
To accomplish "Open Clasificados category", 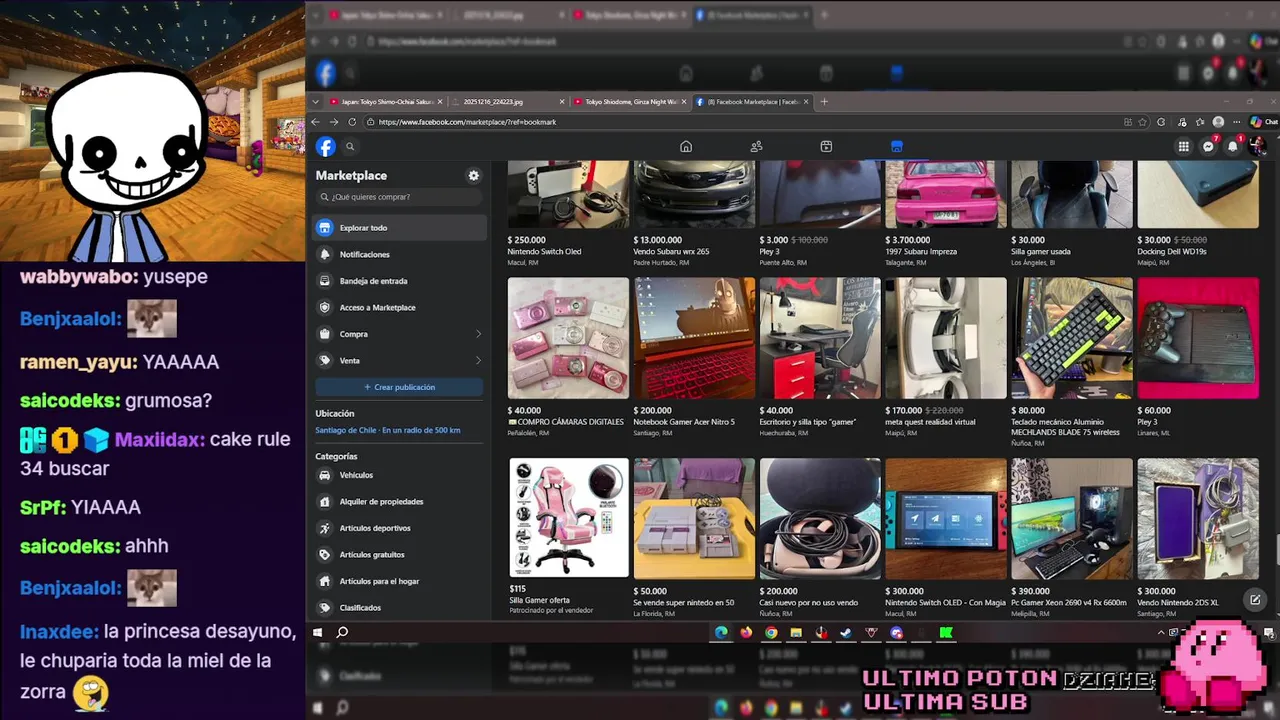I will click(x=399, y=608).
